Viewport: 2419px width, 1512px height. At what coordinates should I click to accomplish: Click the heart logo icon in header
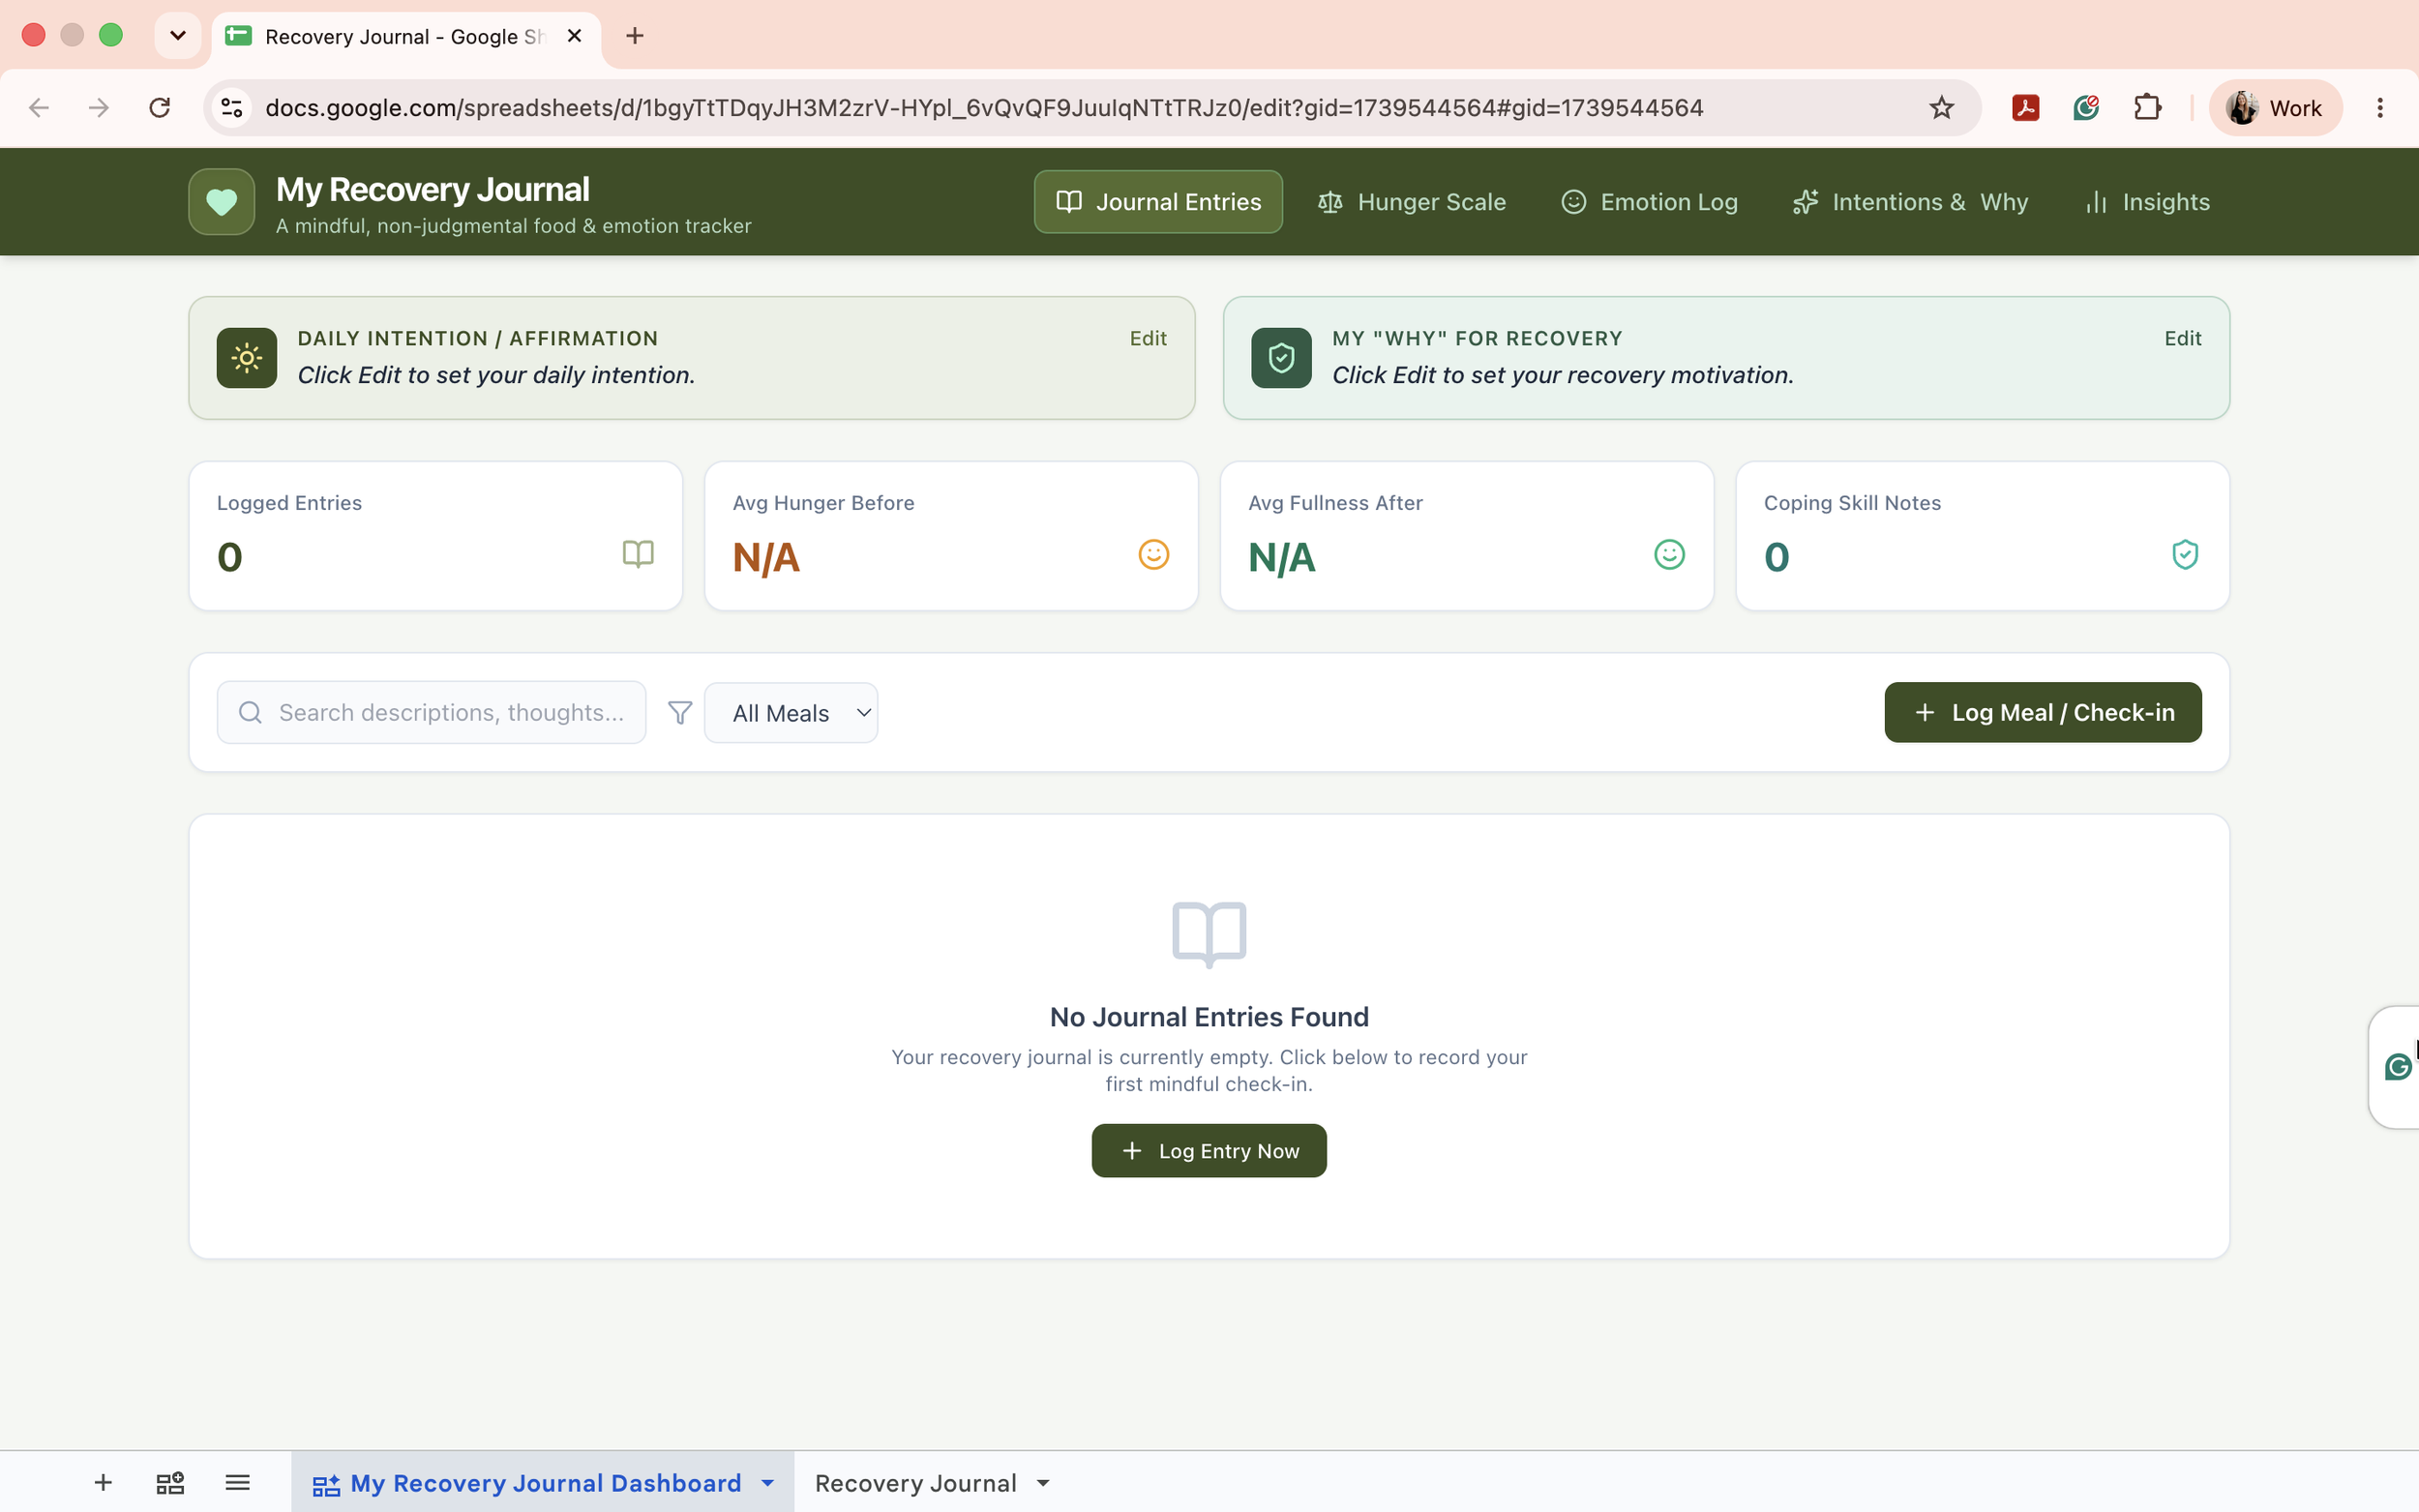[x=221, y=202]
